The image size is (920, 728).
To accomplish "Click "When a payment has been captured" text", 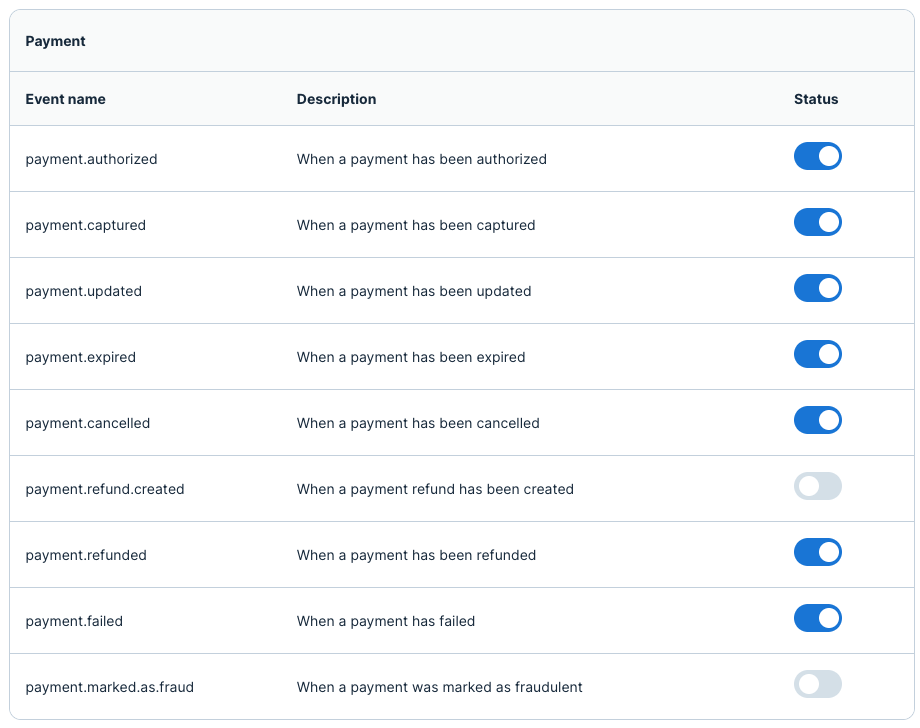I will [x=416, y=225].
